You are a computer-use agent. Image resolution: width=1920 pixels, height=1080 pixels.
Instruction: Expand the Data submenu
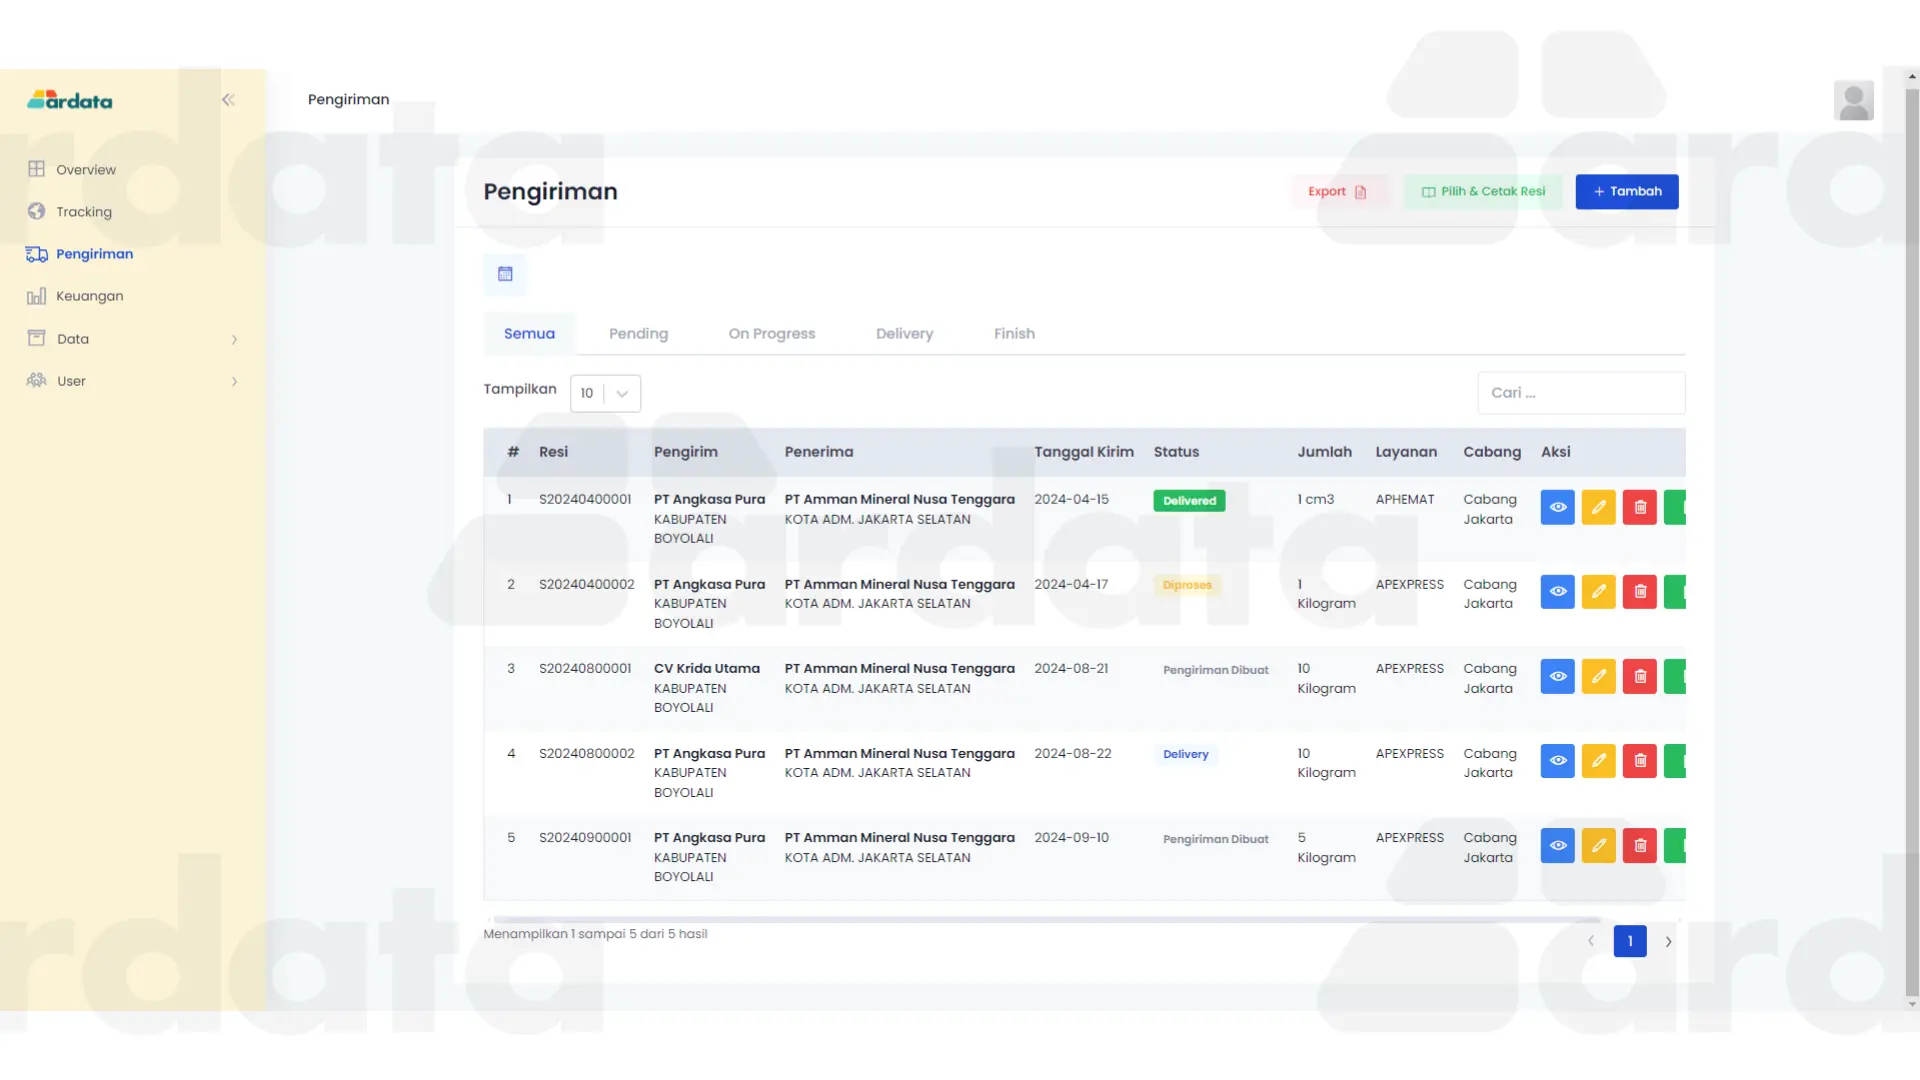(133, 339)
